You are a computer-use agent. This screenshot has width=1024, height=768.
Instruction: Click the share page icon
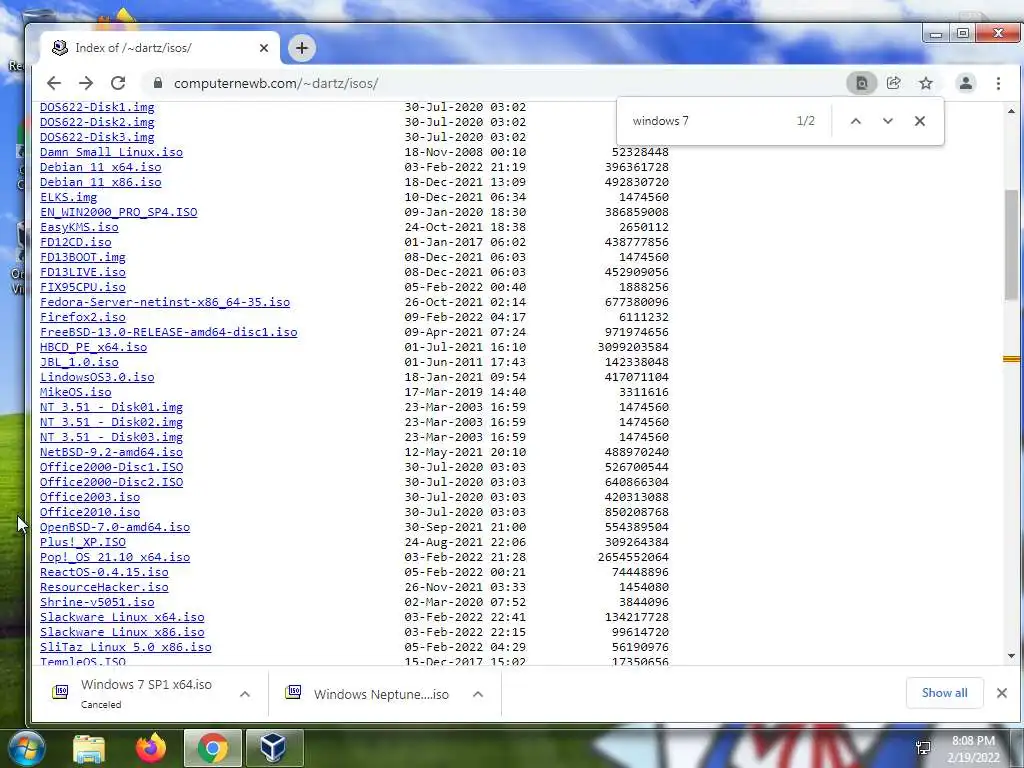[893, 83]
